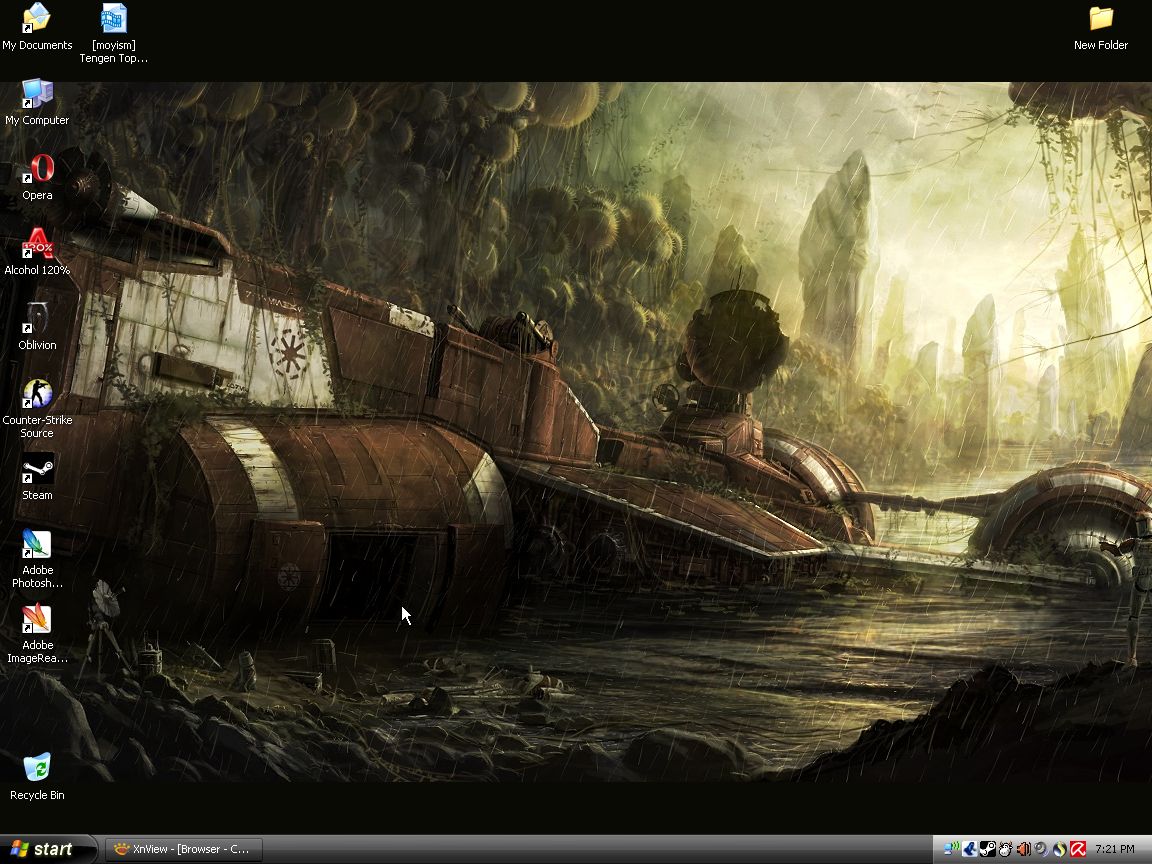Viewport: 1152px width, 864px height.
Task: Select the My Computer desktop icon
Action: click(x=37, y=102)
